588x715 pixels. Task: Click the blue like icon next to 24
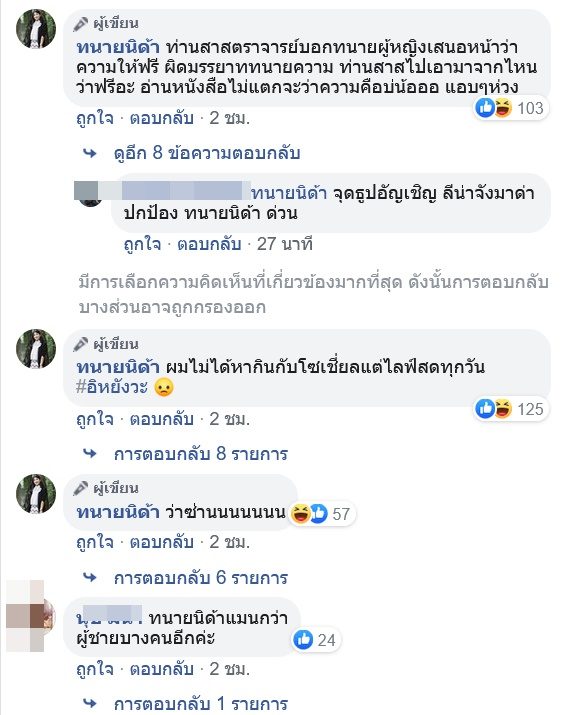[x=303, y=640]
